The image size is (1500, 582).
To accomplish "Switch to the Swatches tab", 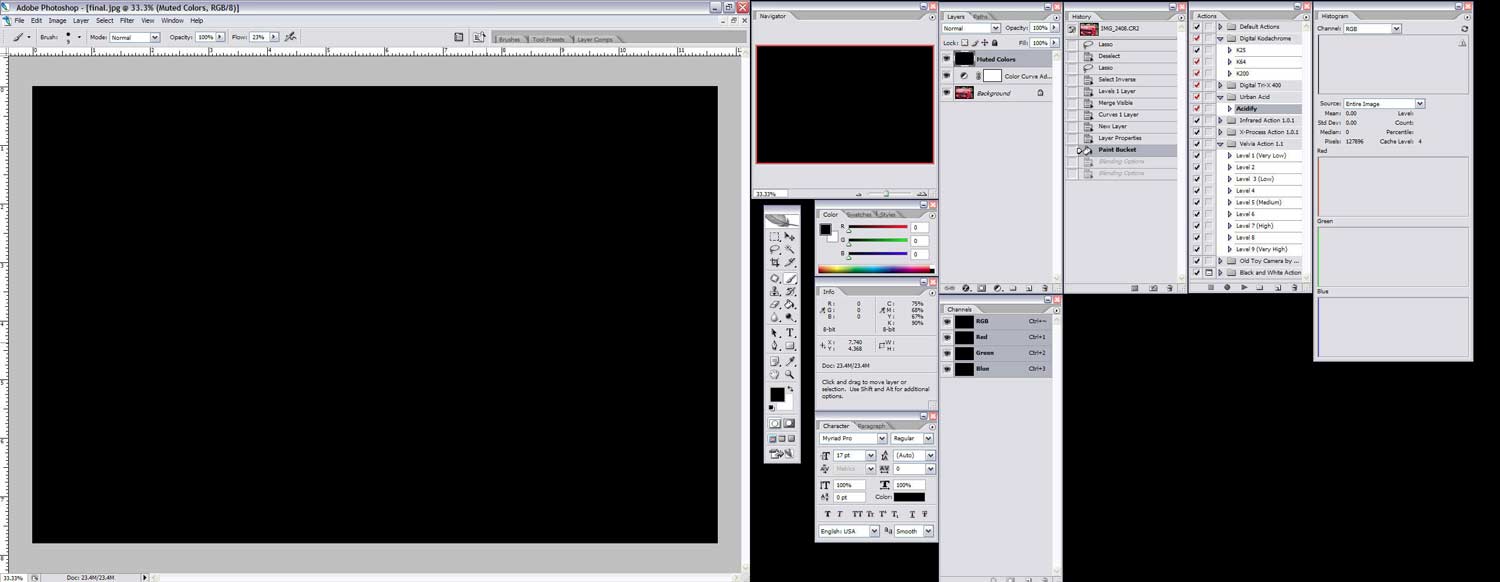I will [860, 215].
